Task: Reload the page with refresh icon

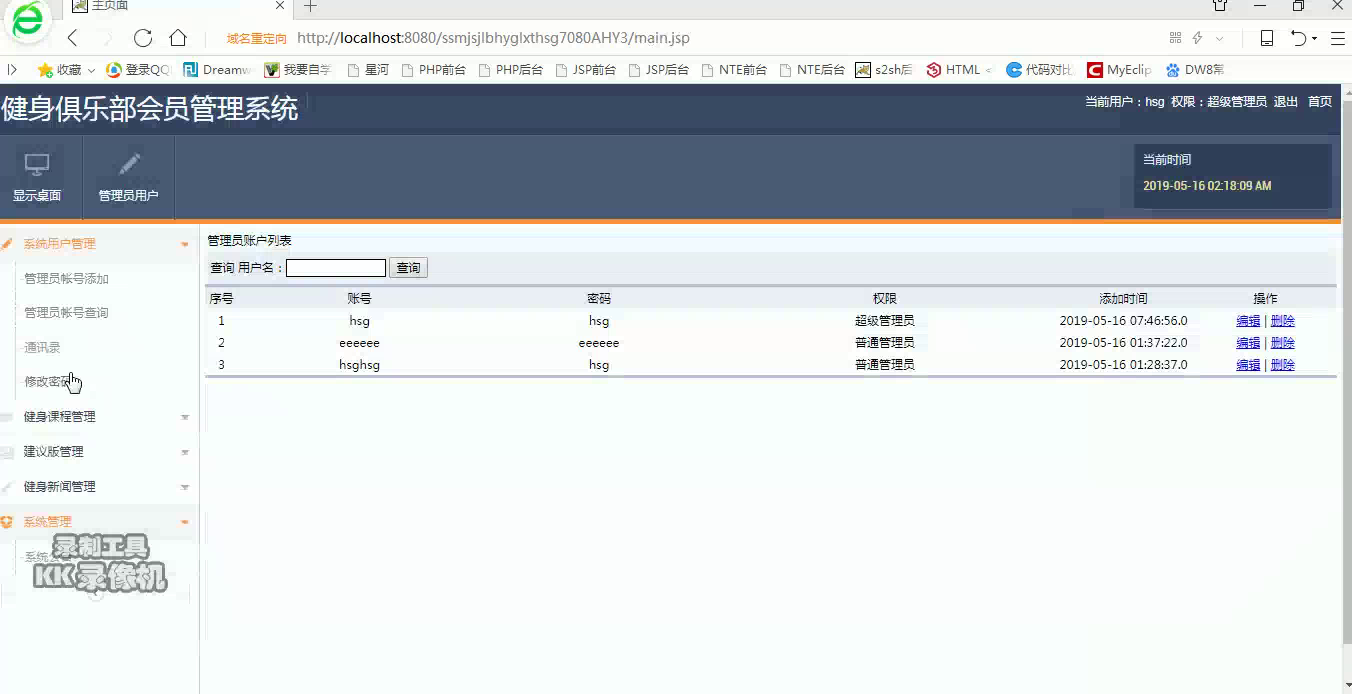Action: point(143,38)
